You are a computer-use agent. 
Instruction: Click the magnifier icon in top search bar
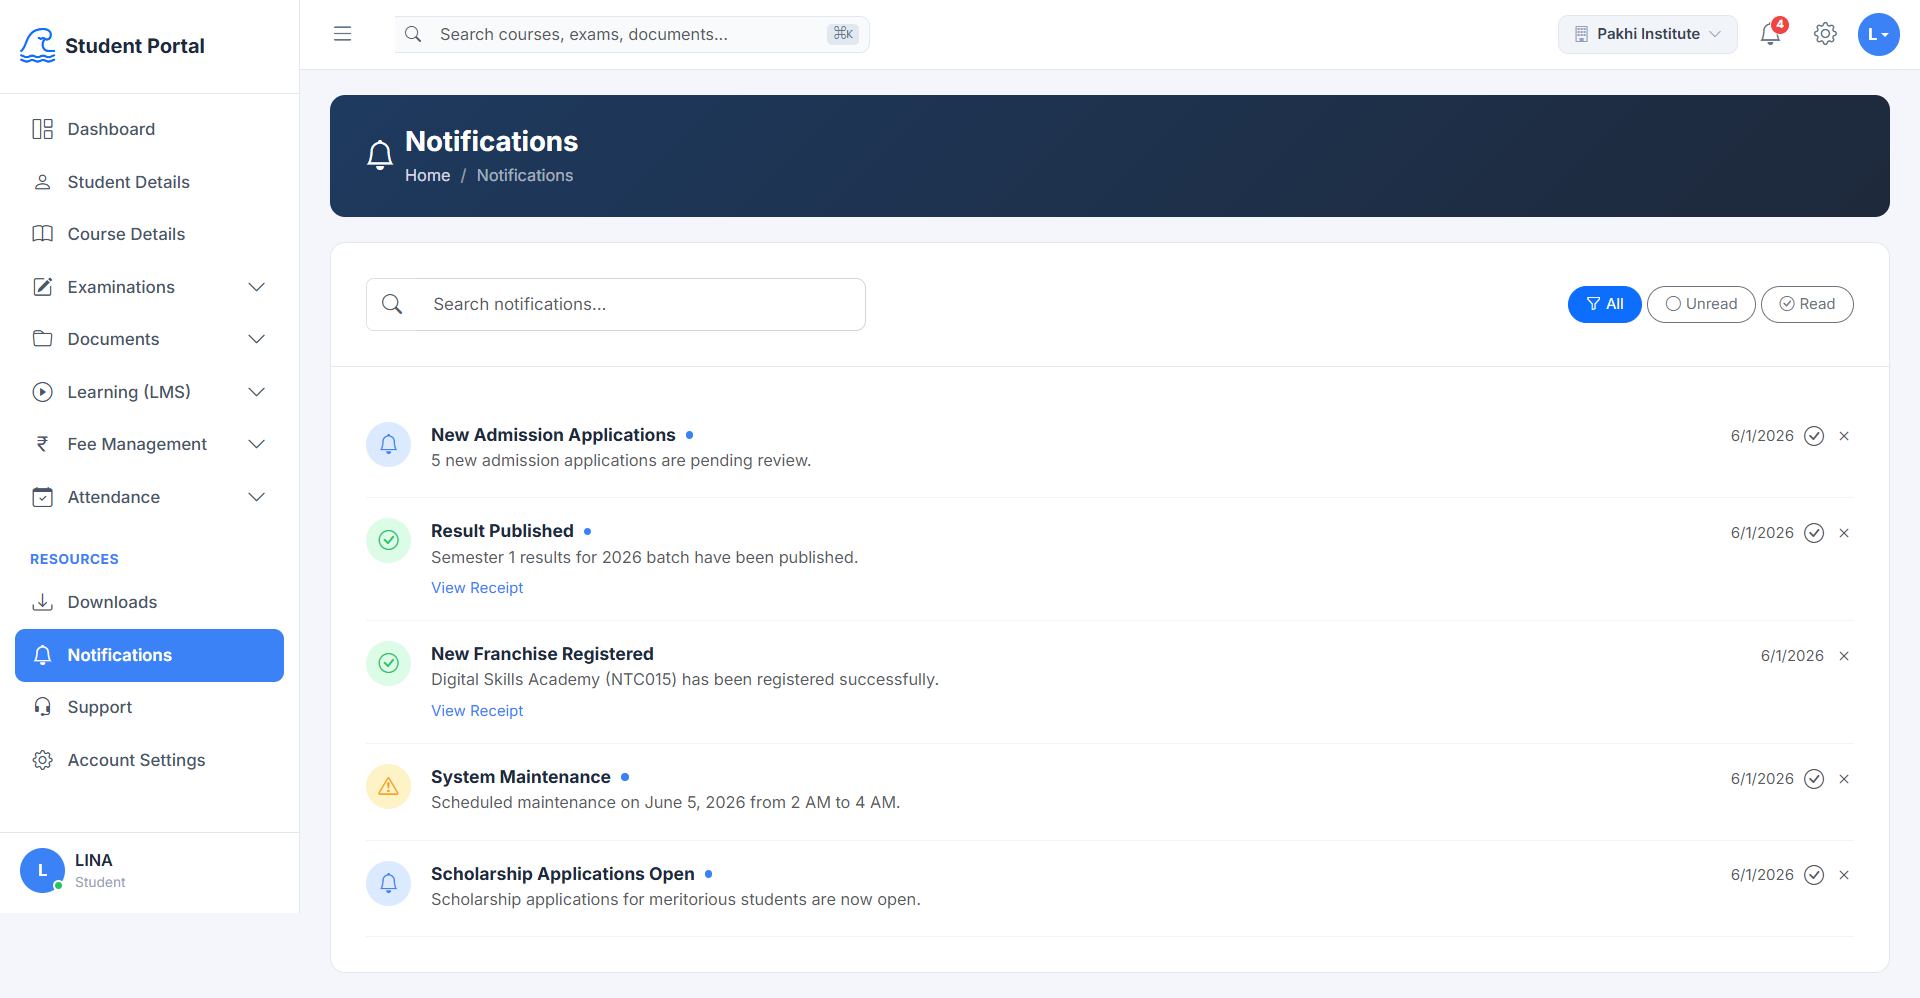(413, 34)
